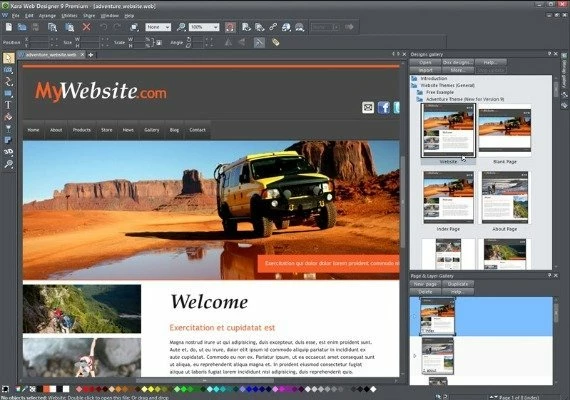Toggle the lock aspect ratio button
This screenshot has width=570, height=400.
click(x=159, y=43)
